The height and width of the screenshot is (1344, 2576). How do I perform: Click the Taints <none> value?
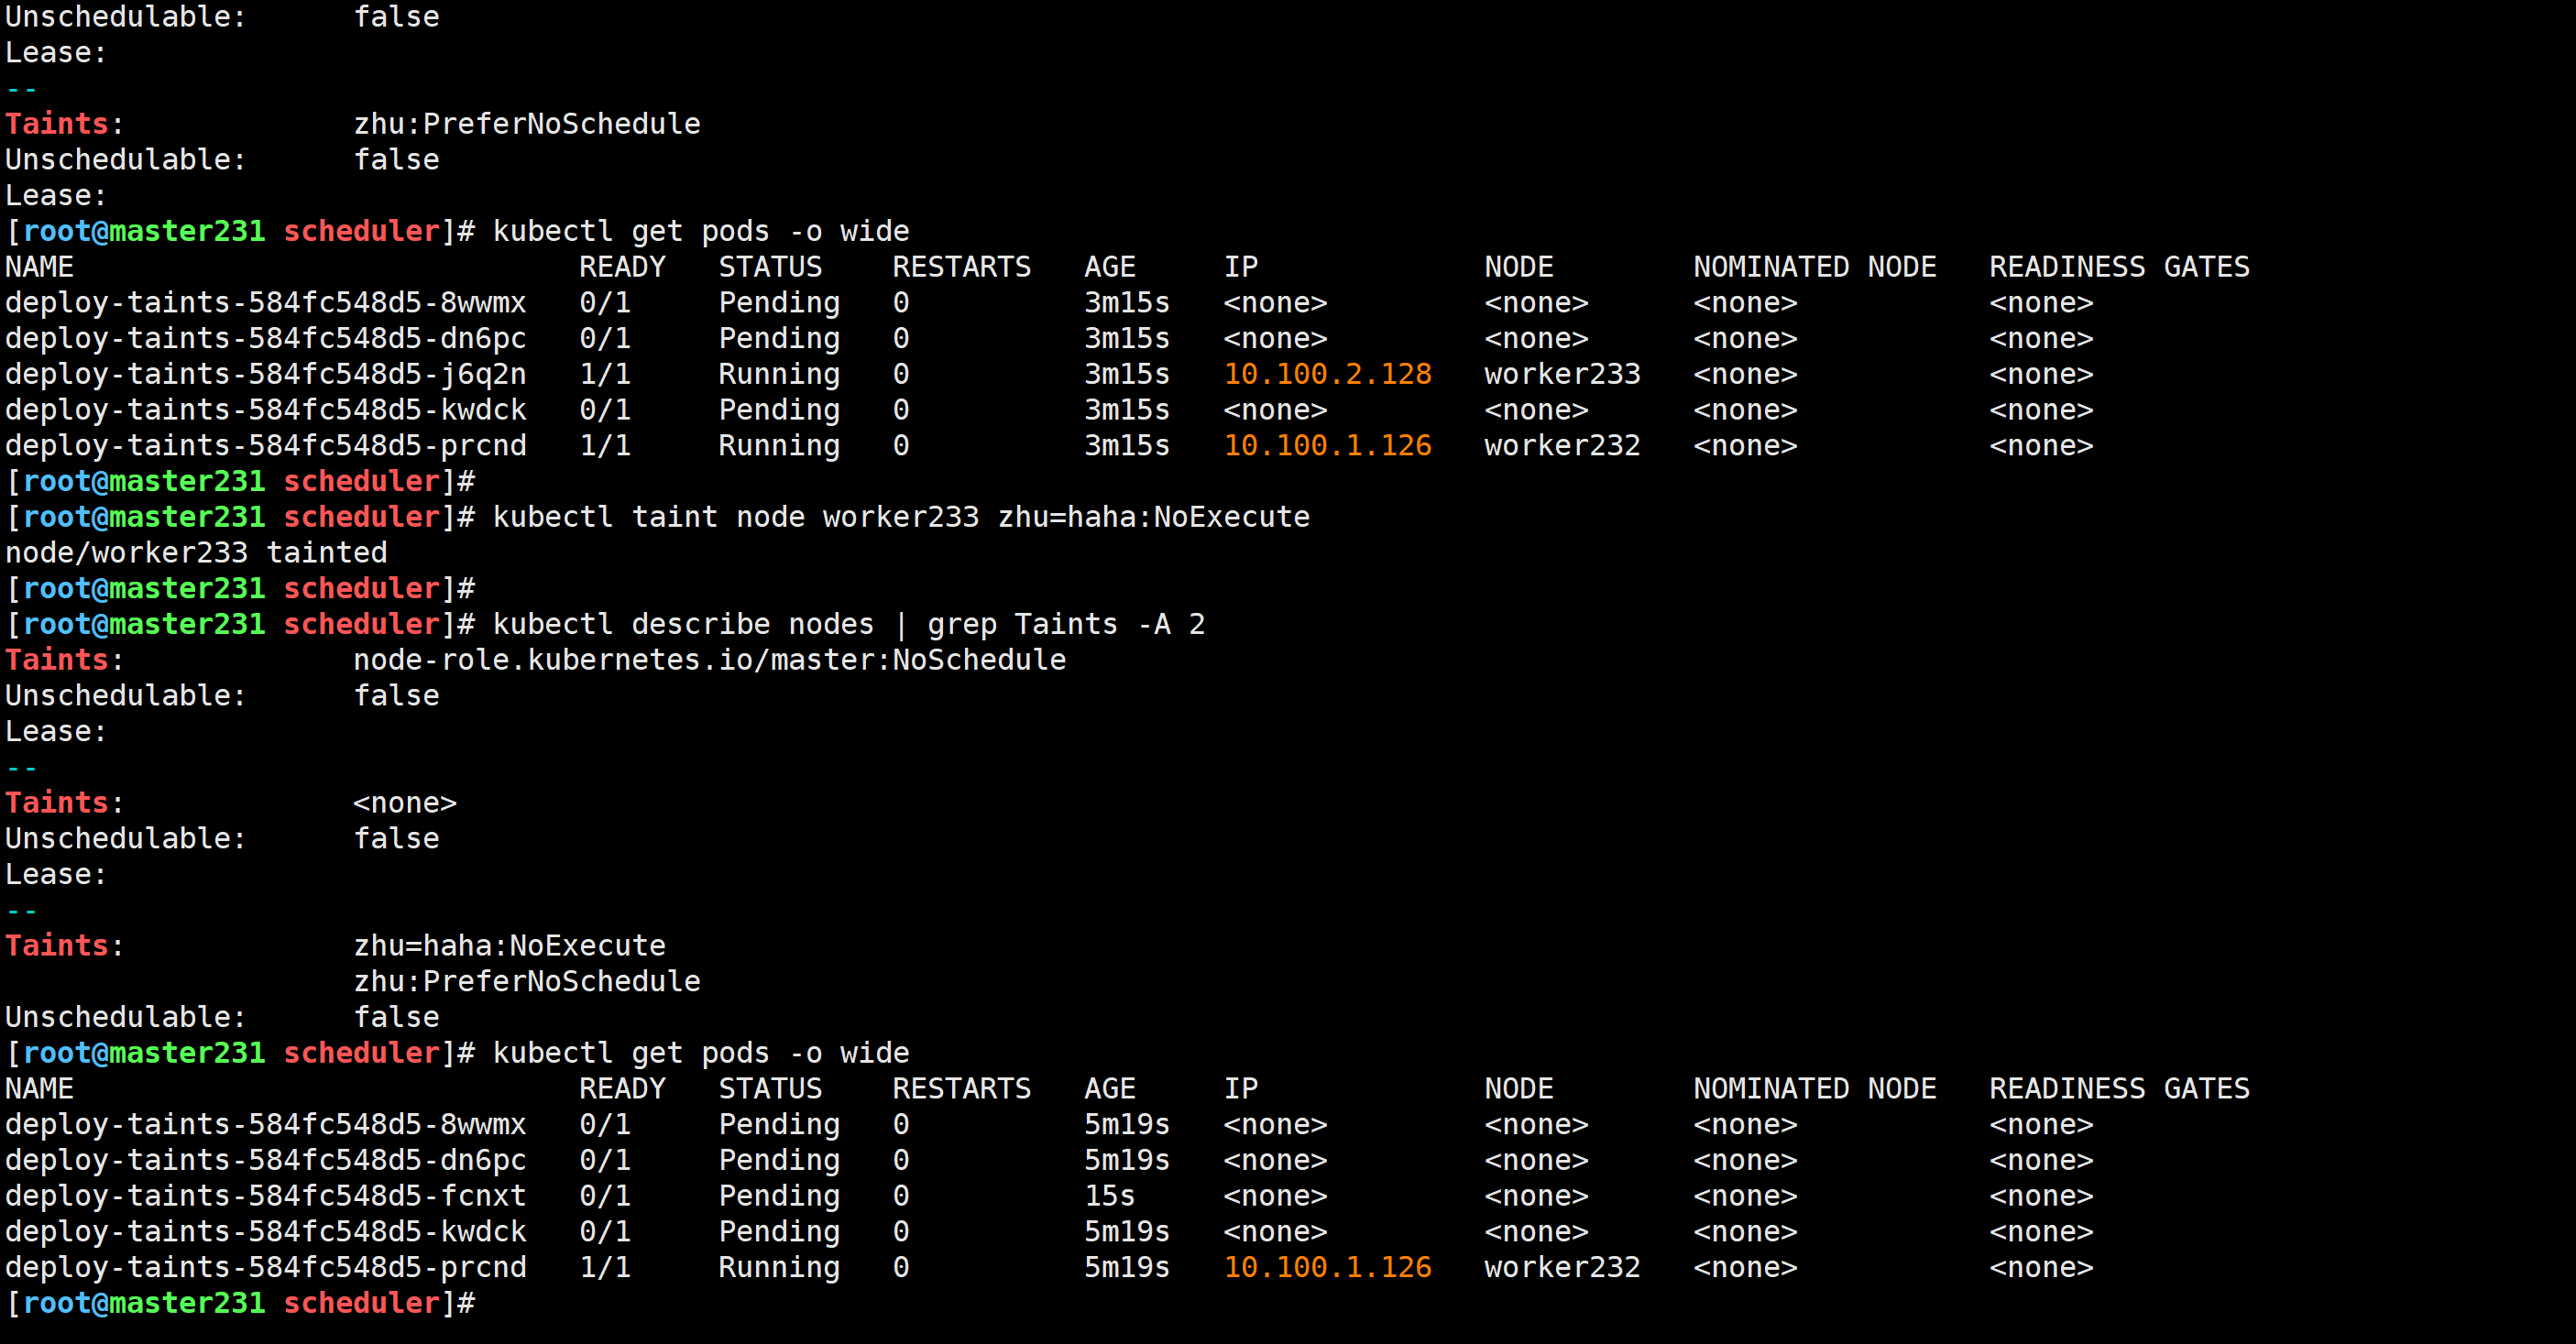click(x=404, y=803)
